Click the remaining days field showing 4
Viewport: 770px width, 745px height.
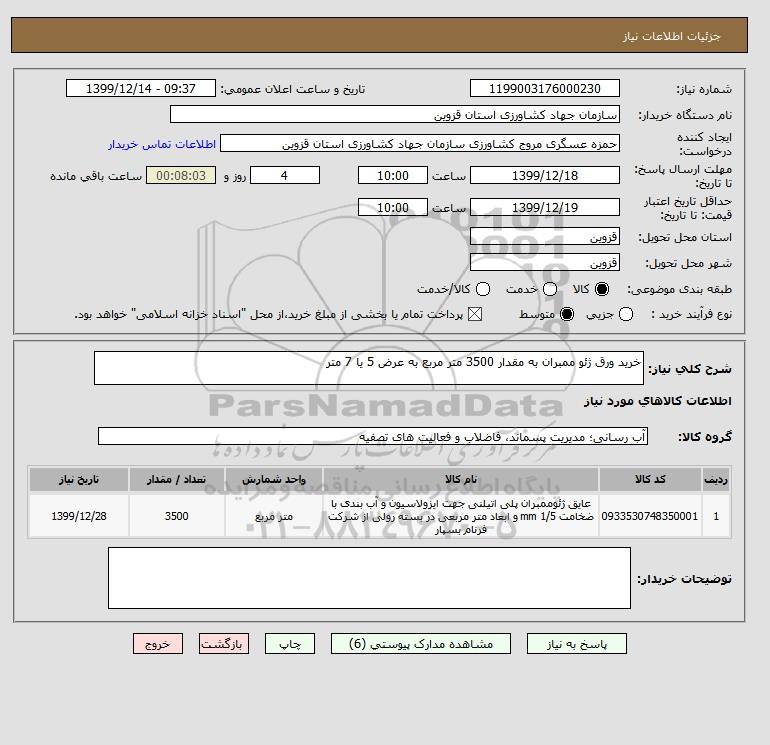[x=285, y=175]
